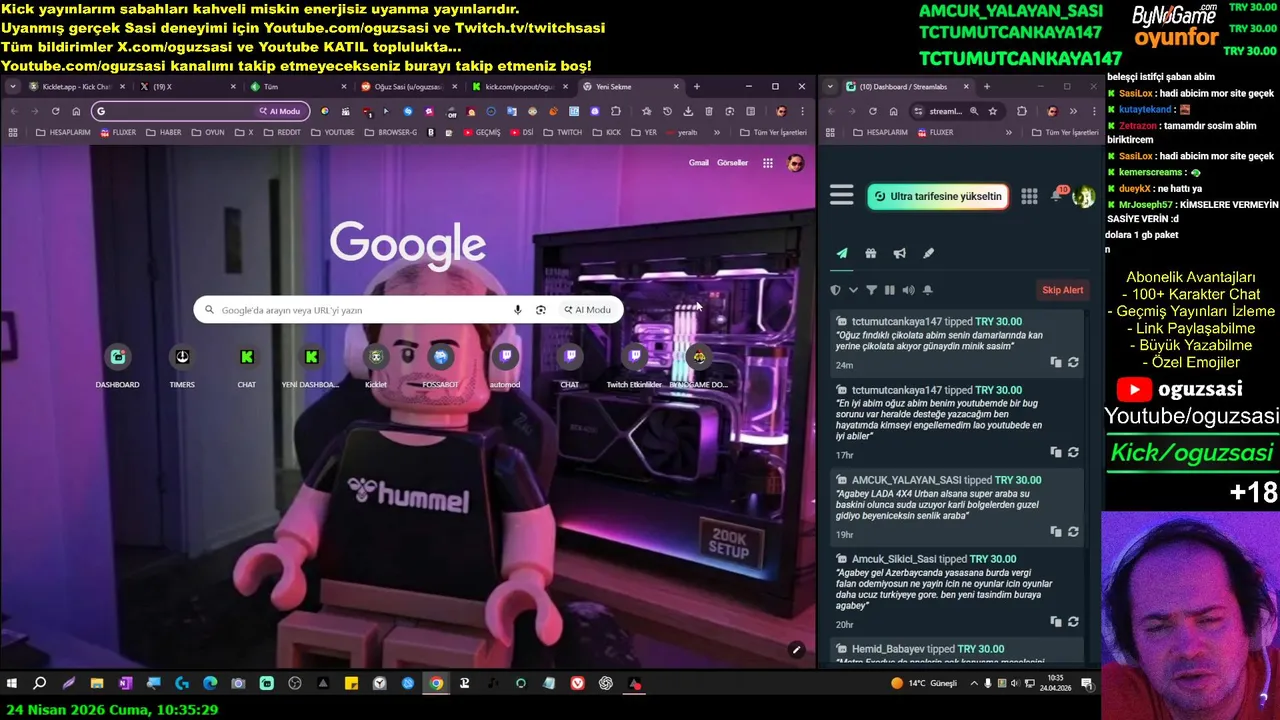Open Görseller link on Google page
This screenshot has height=720, width=1280.
coord(732,163)
